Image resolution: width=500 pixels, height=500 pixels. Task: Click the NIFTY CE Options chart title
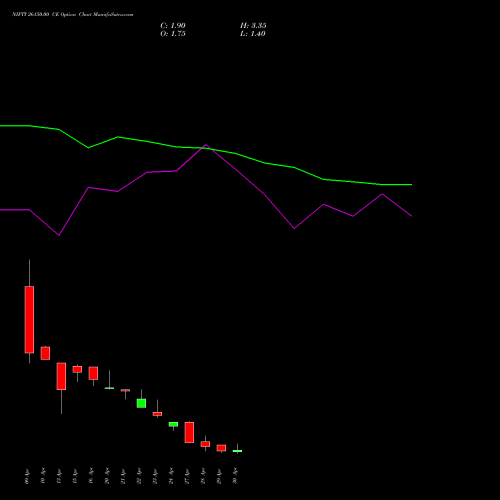pos(72,15)
